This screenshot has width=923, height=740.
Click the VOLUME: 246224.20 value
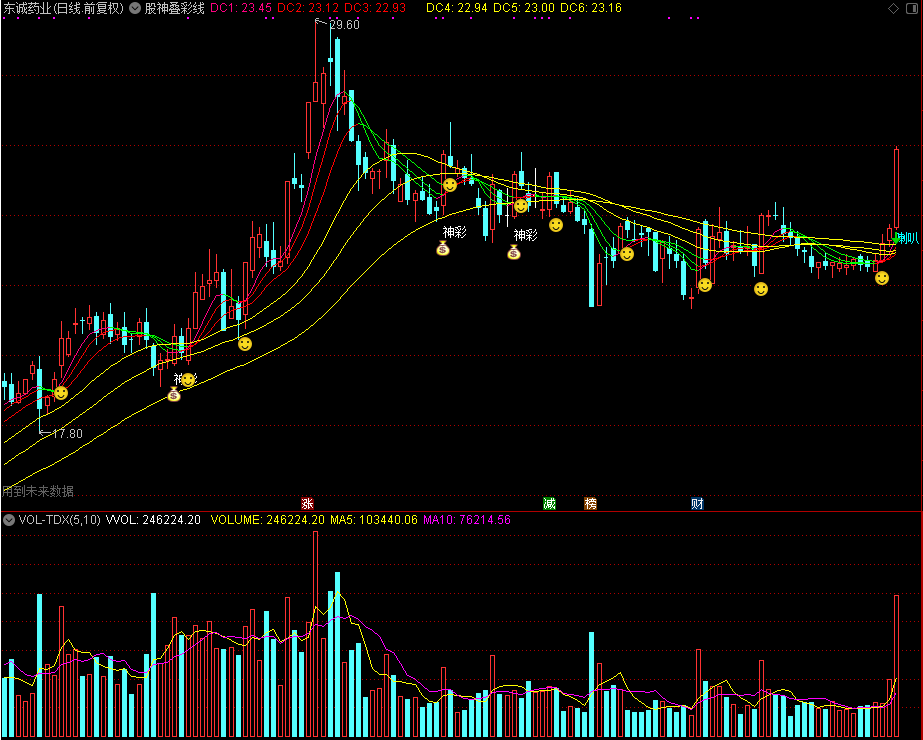pyautogui.click(x=267, y=520)
